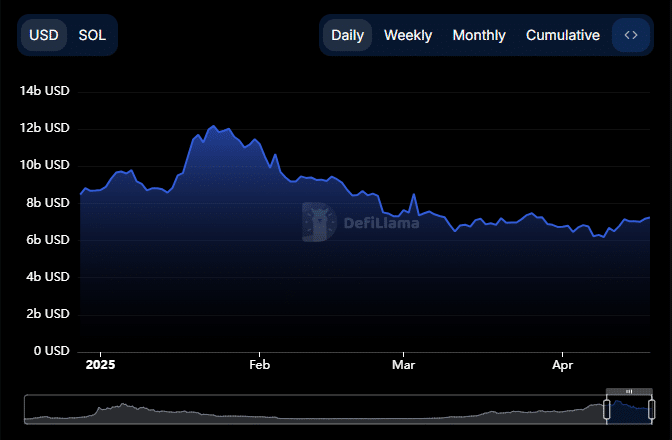This screenshot has height=440, width=672.
Task: Click the grip bar atop selected range
Action: tap(629, 391)
